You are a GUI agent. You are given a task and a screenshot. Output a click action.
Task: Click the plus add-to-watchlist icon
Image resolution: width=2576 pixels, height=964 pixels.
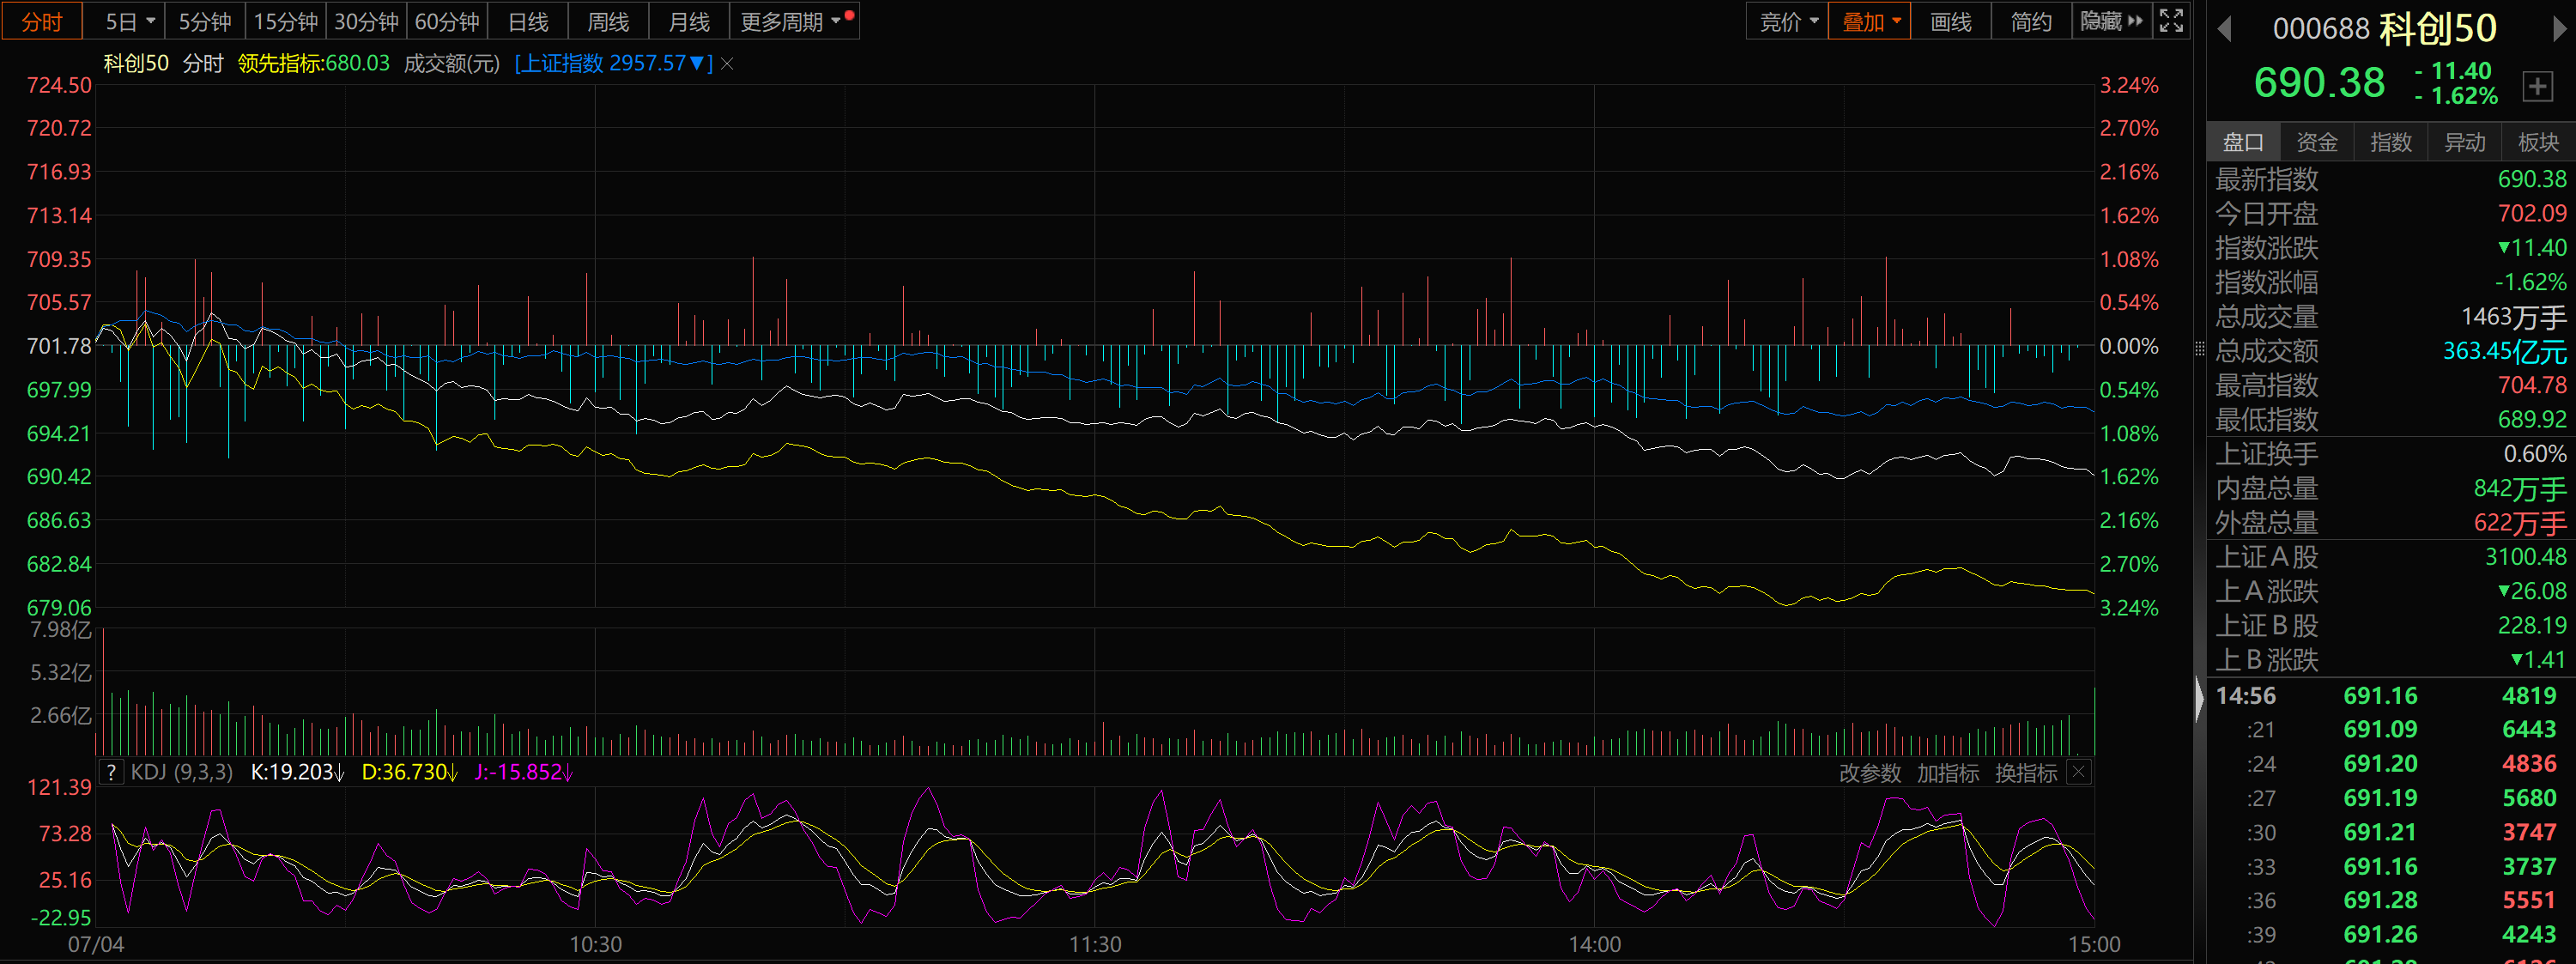click(x=2537, y=87)
